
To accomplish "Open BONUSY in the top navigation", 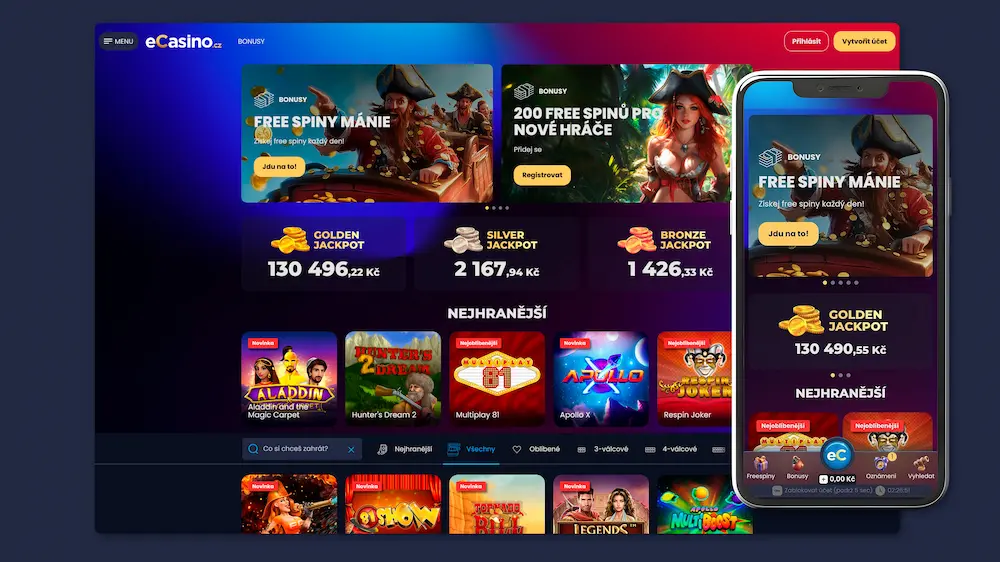I will click(x=251, y=41).
